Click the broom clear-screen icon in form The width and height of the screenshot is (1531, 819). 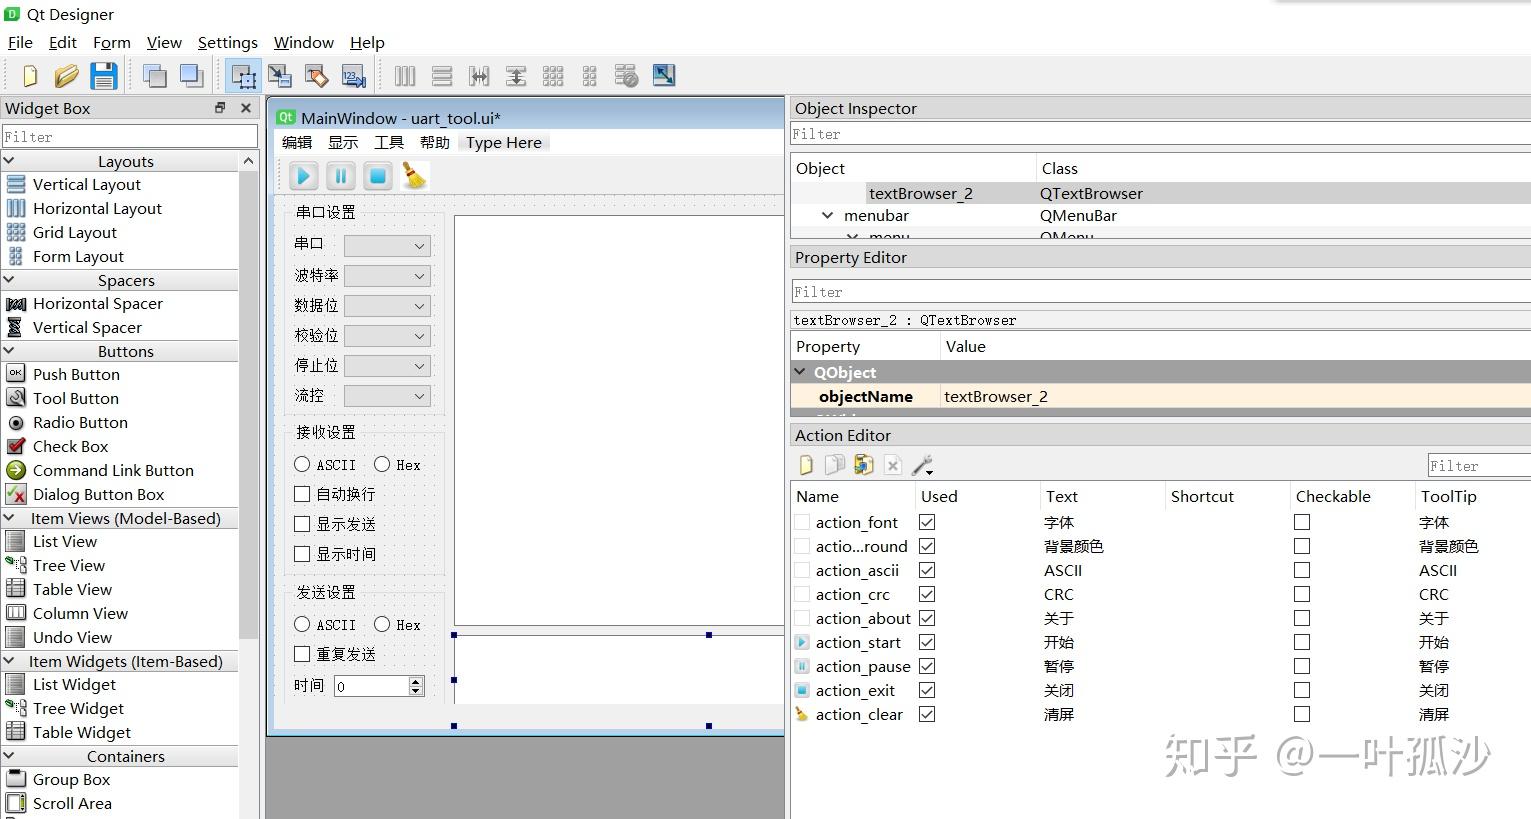[x=414, y=176]
